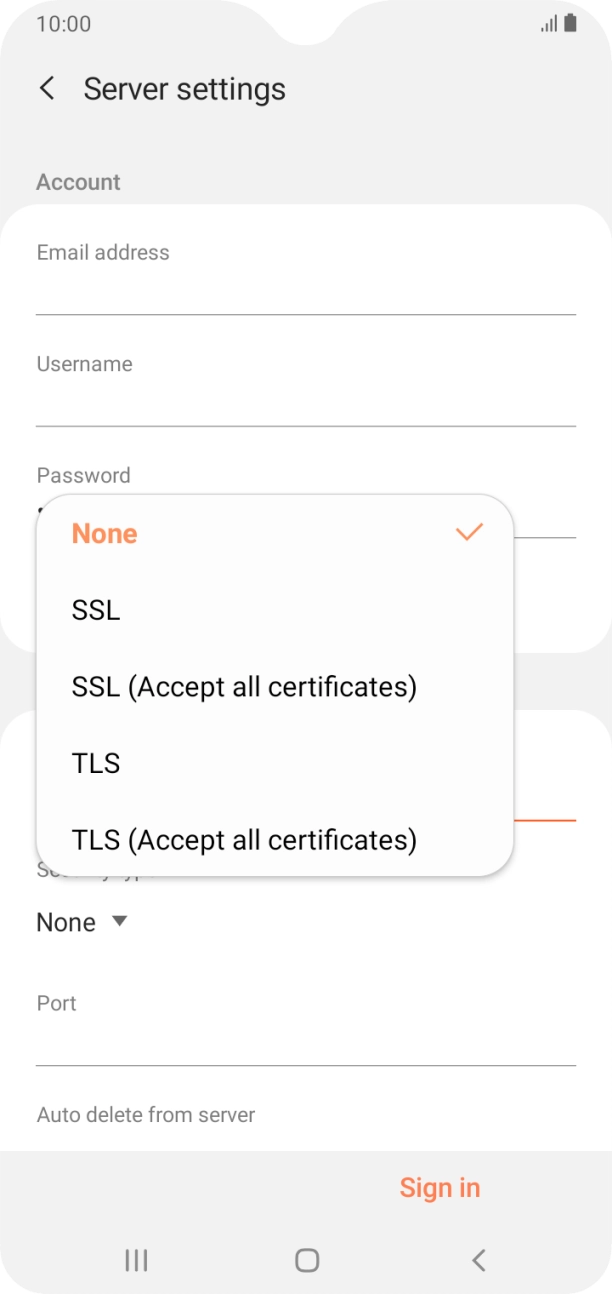Viewport: 612px width, 1294px height.
Task: Tap the battery icon in status bar
Action: click(570, 23)
